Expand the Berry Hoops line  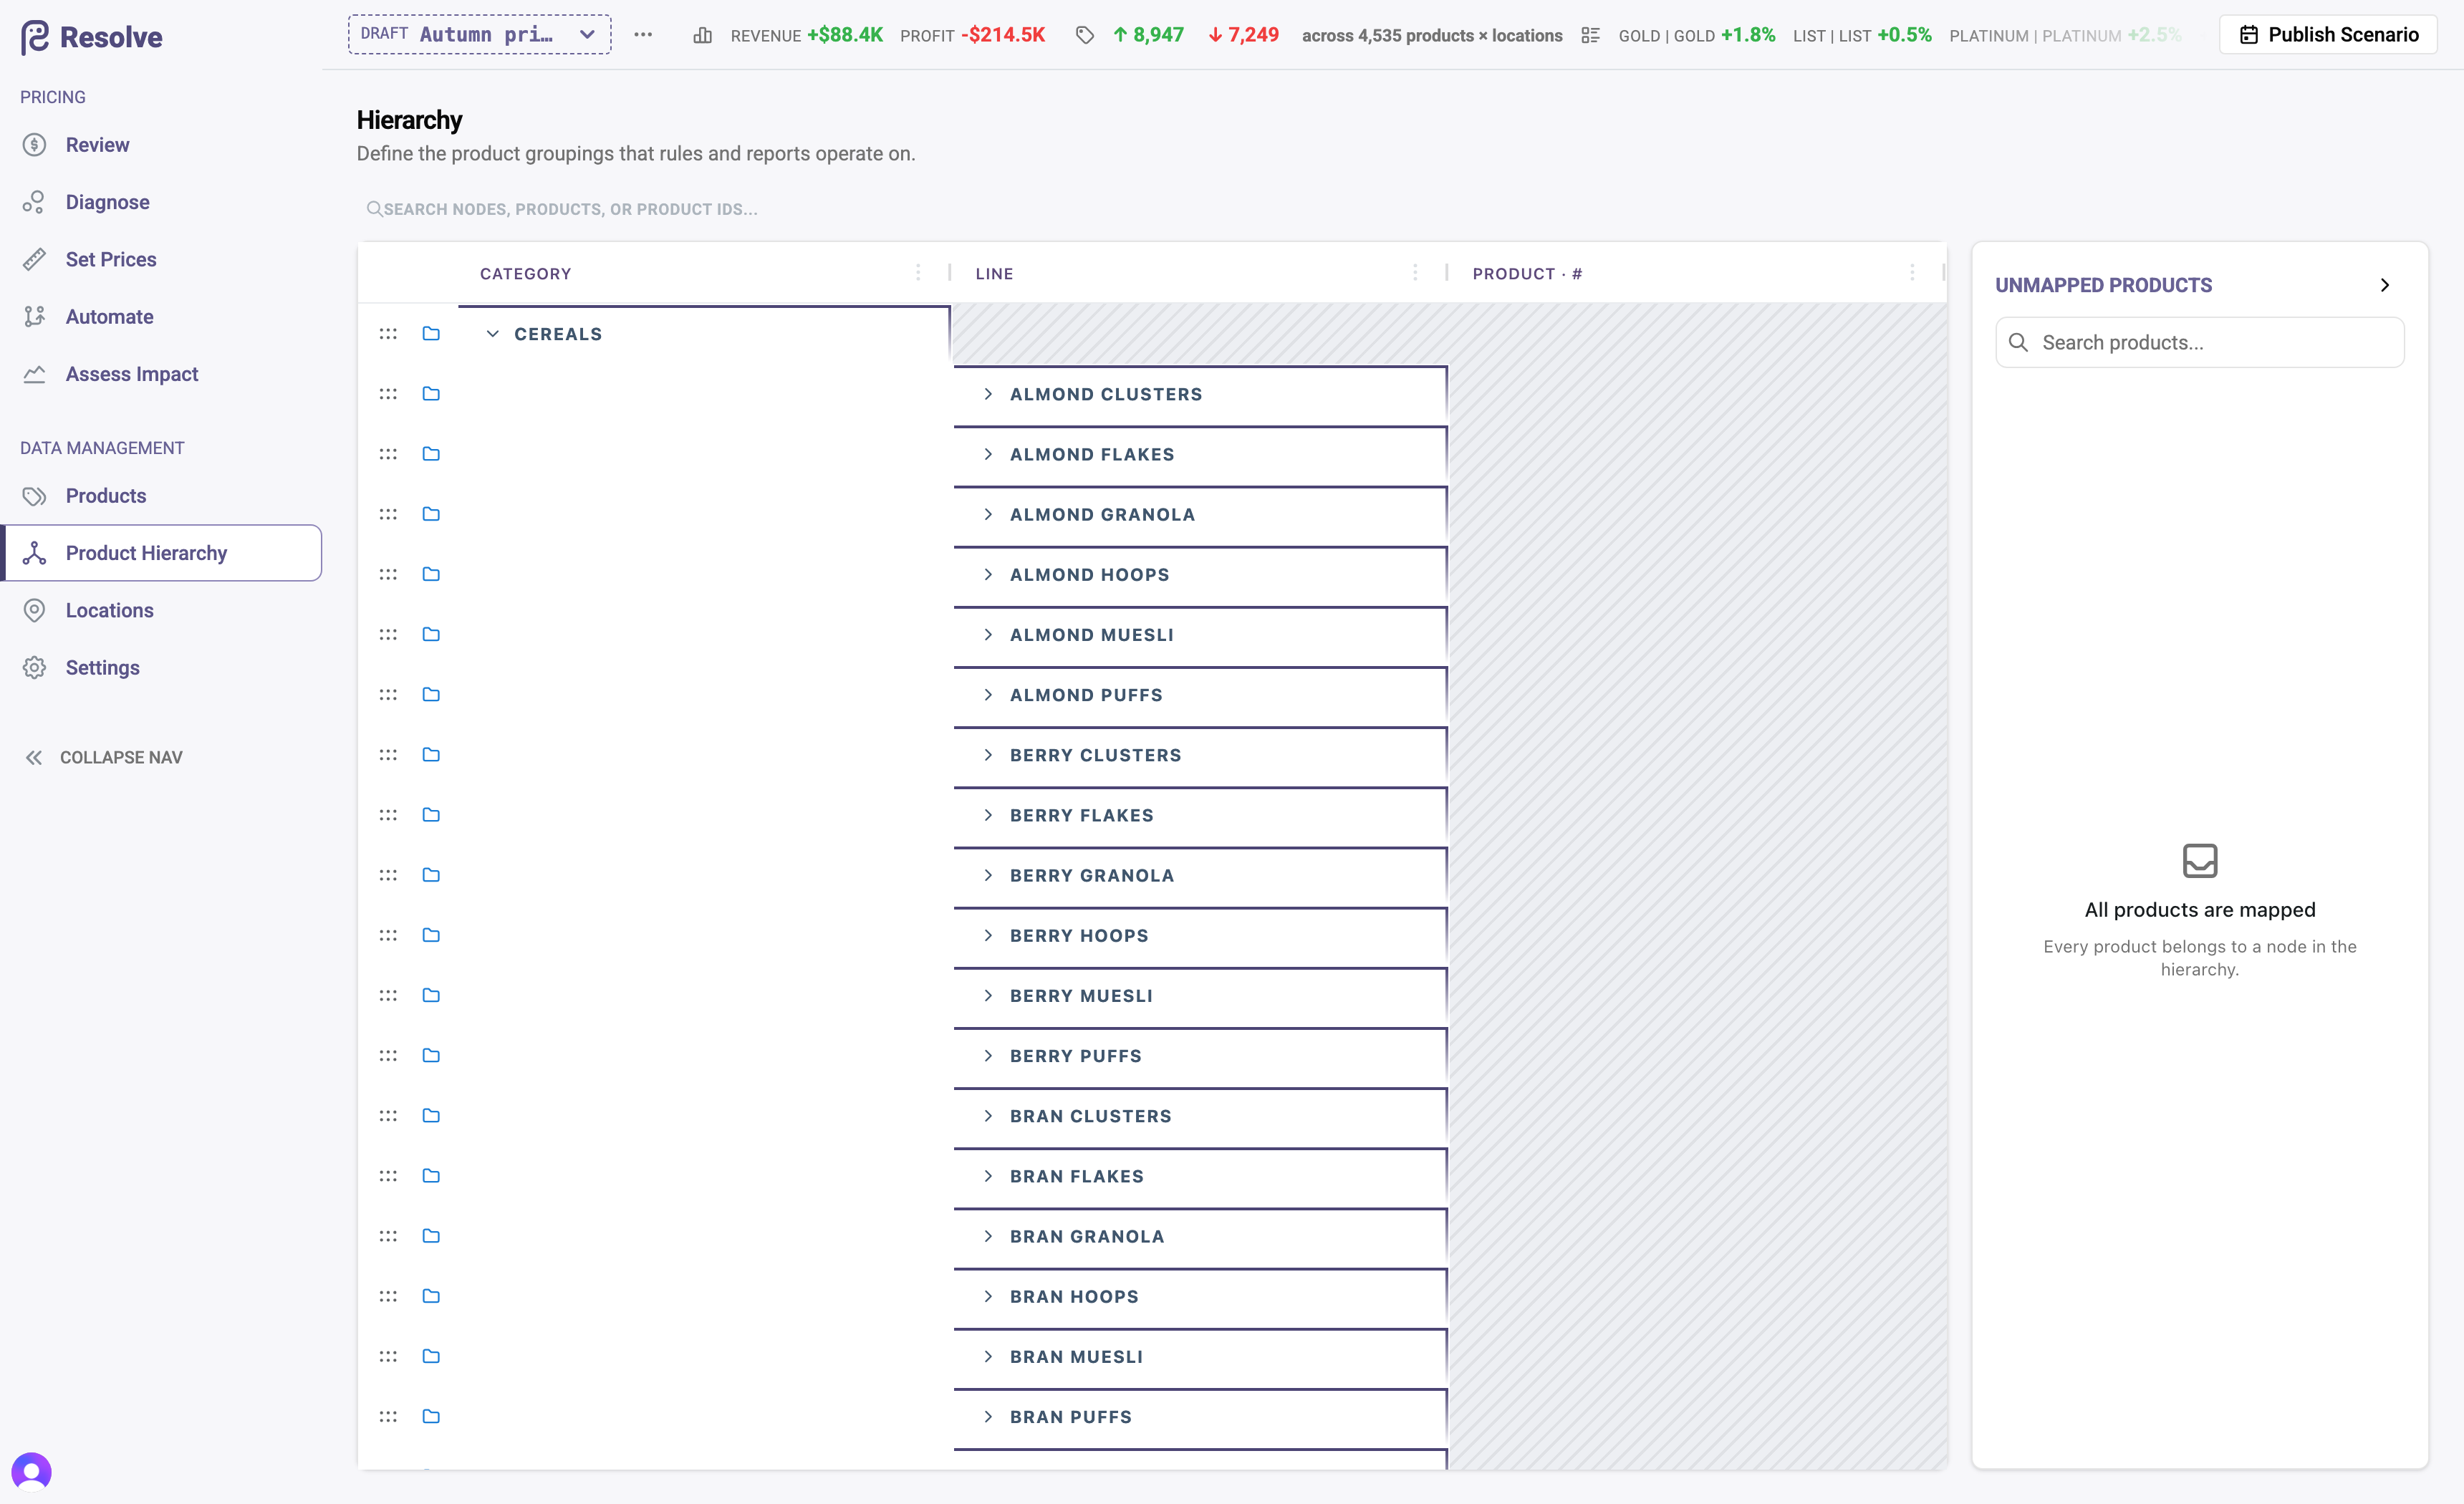(988, 936)
